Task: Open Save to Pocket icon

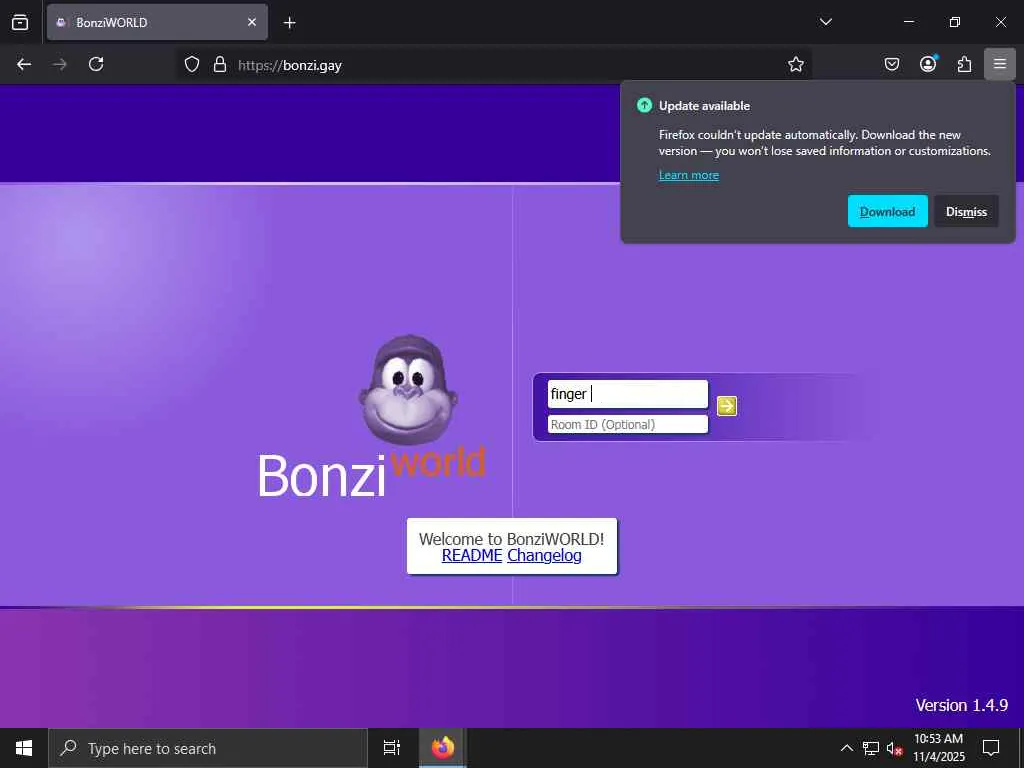Action: [891, 64]
